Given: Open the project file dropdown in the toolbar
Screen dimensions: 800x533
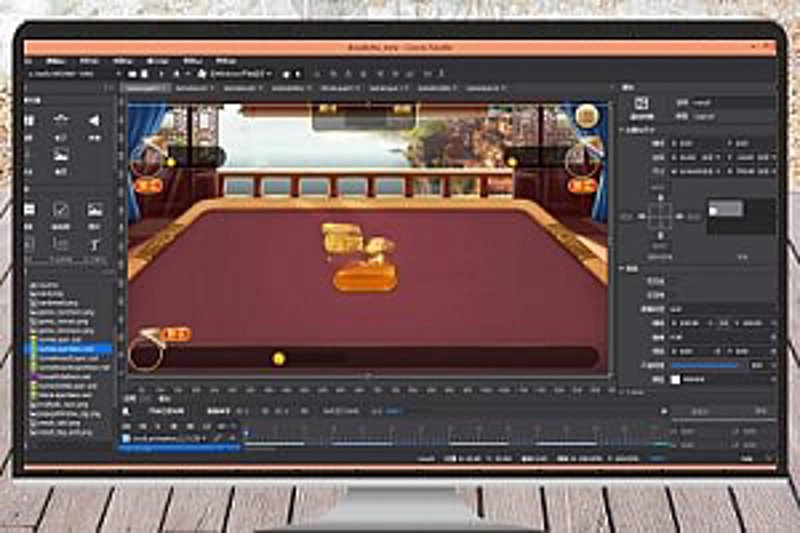Looking at the screenshot, I should coord(74,74).
